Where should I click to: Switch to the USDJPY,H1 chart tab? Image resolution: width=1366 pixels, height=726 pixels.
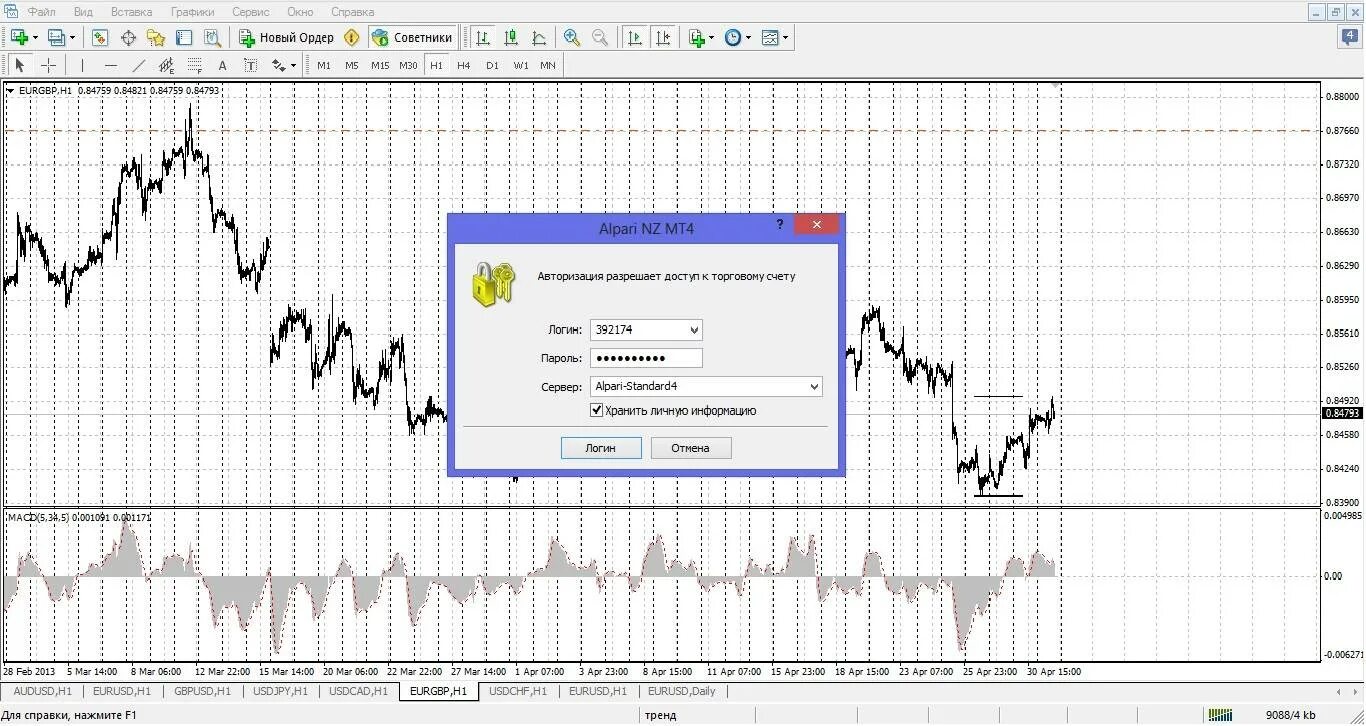click(x=281, y=691)
